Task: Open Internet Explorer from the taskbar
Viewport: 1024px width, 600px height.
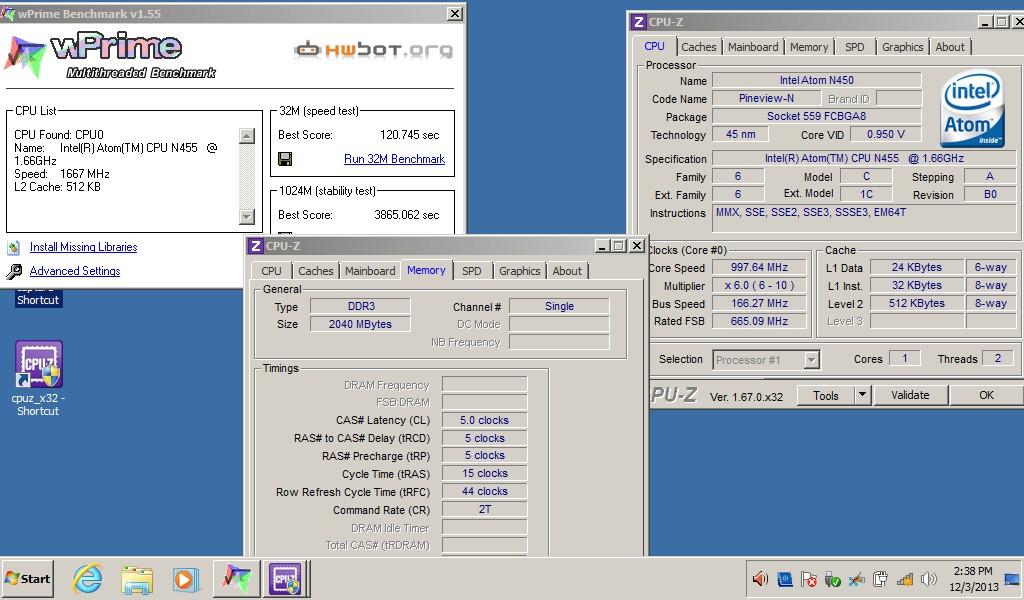Action: [88, 578]
